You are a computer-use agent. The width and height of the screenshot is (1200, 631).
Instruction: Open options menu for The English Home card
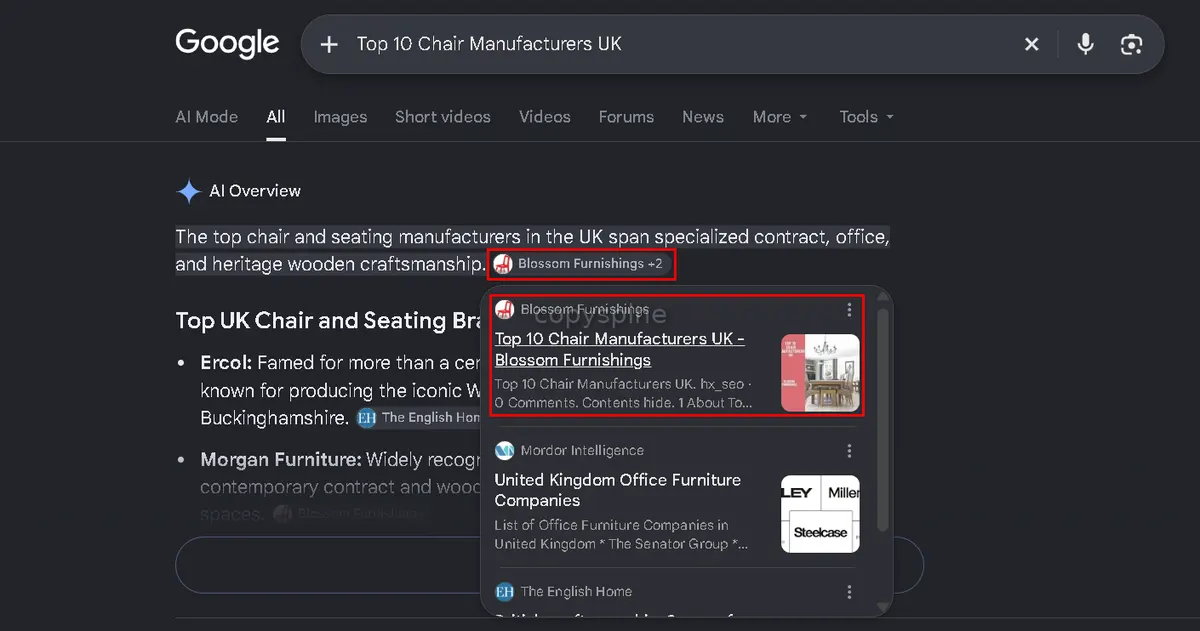(849, 591)
